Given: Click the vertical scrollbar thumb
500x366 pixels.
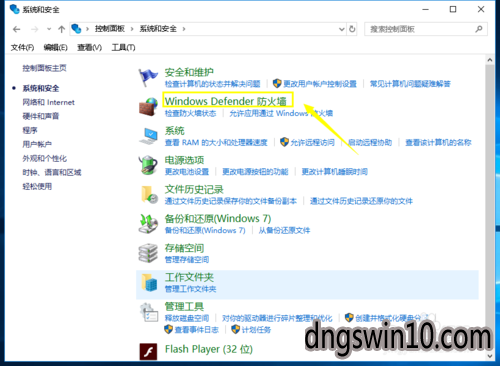Looking at the screenshot, I should 489,207.
